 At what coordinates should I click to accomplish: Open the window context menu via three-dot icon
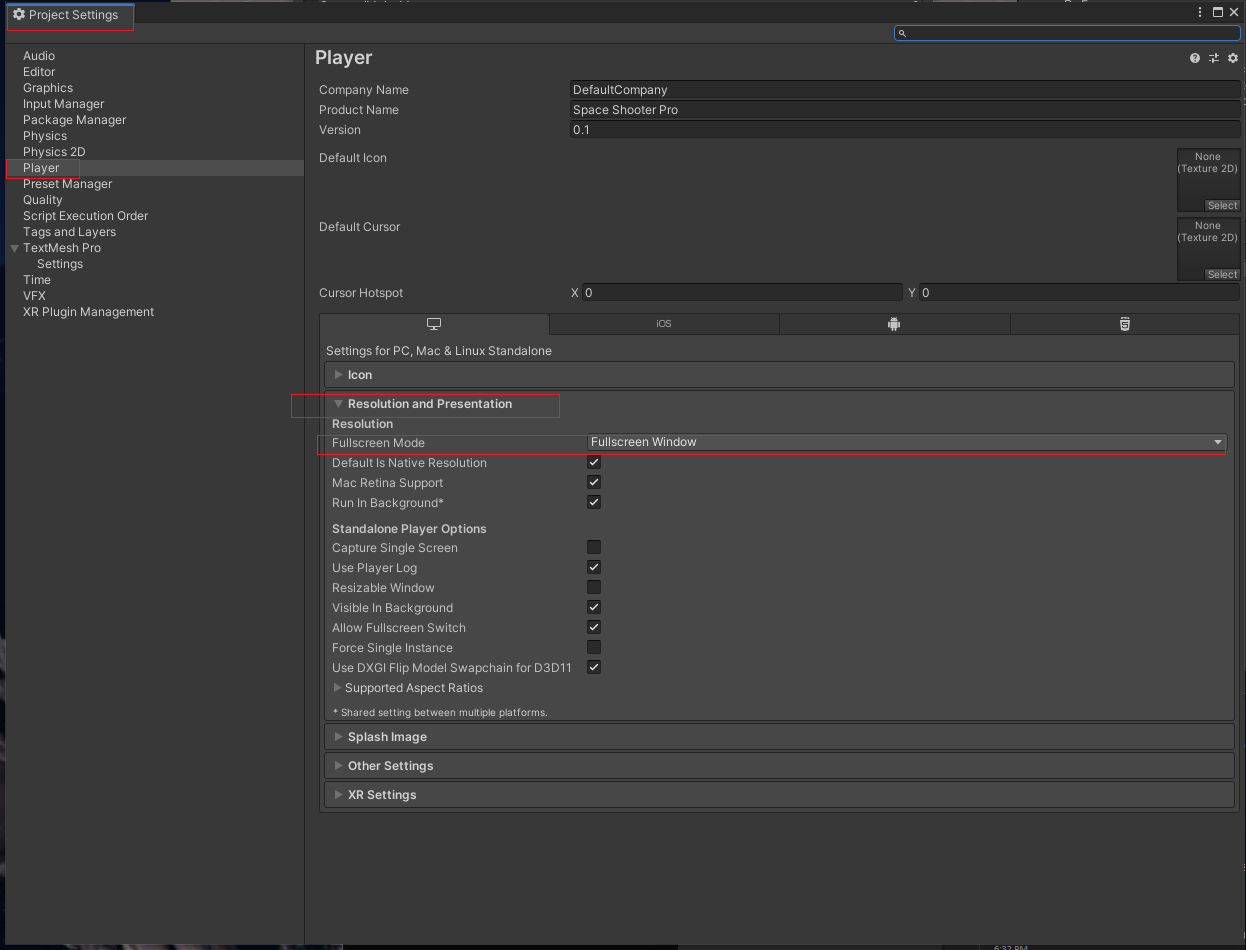click(1199, 11)
